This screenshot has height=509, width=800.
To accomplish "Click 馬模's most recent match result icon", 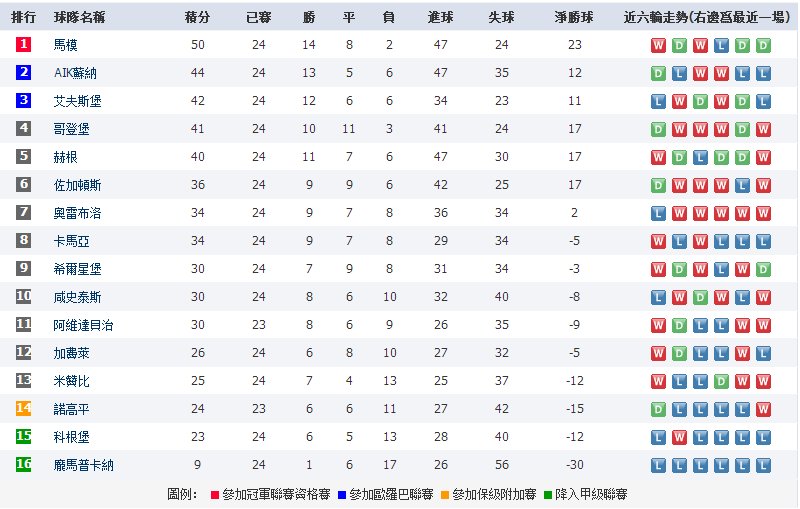I will coord(763,45).
